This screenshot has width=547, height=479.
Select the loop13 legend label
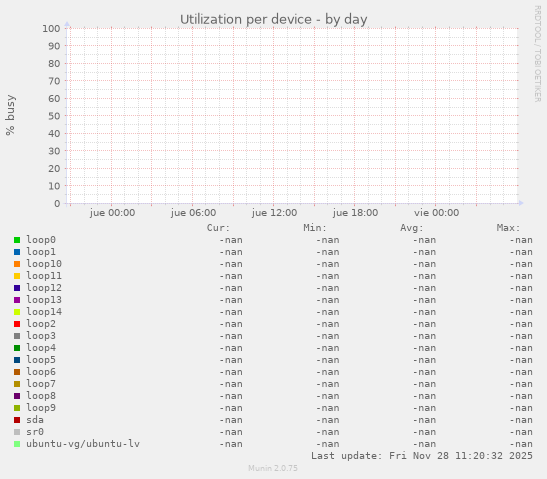click(44, 300)
